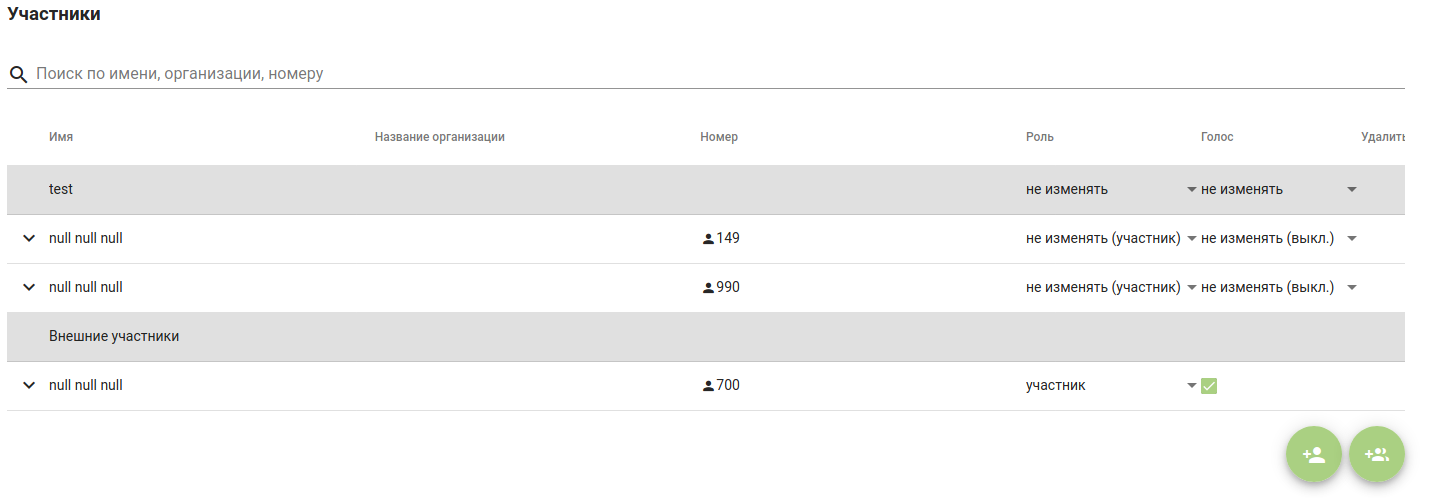This screenshot has width=1430, height=499.
Task: Click the person icon beside number 990
Action: coord(708,288)
